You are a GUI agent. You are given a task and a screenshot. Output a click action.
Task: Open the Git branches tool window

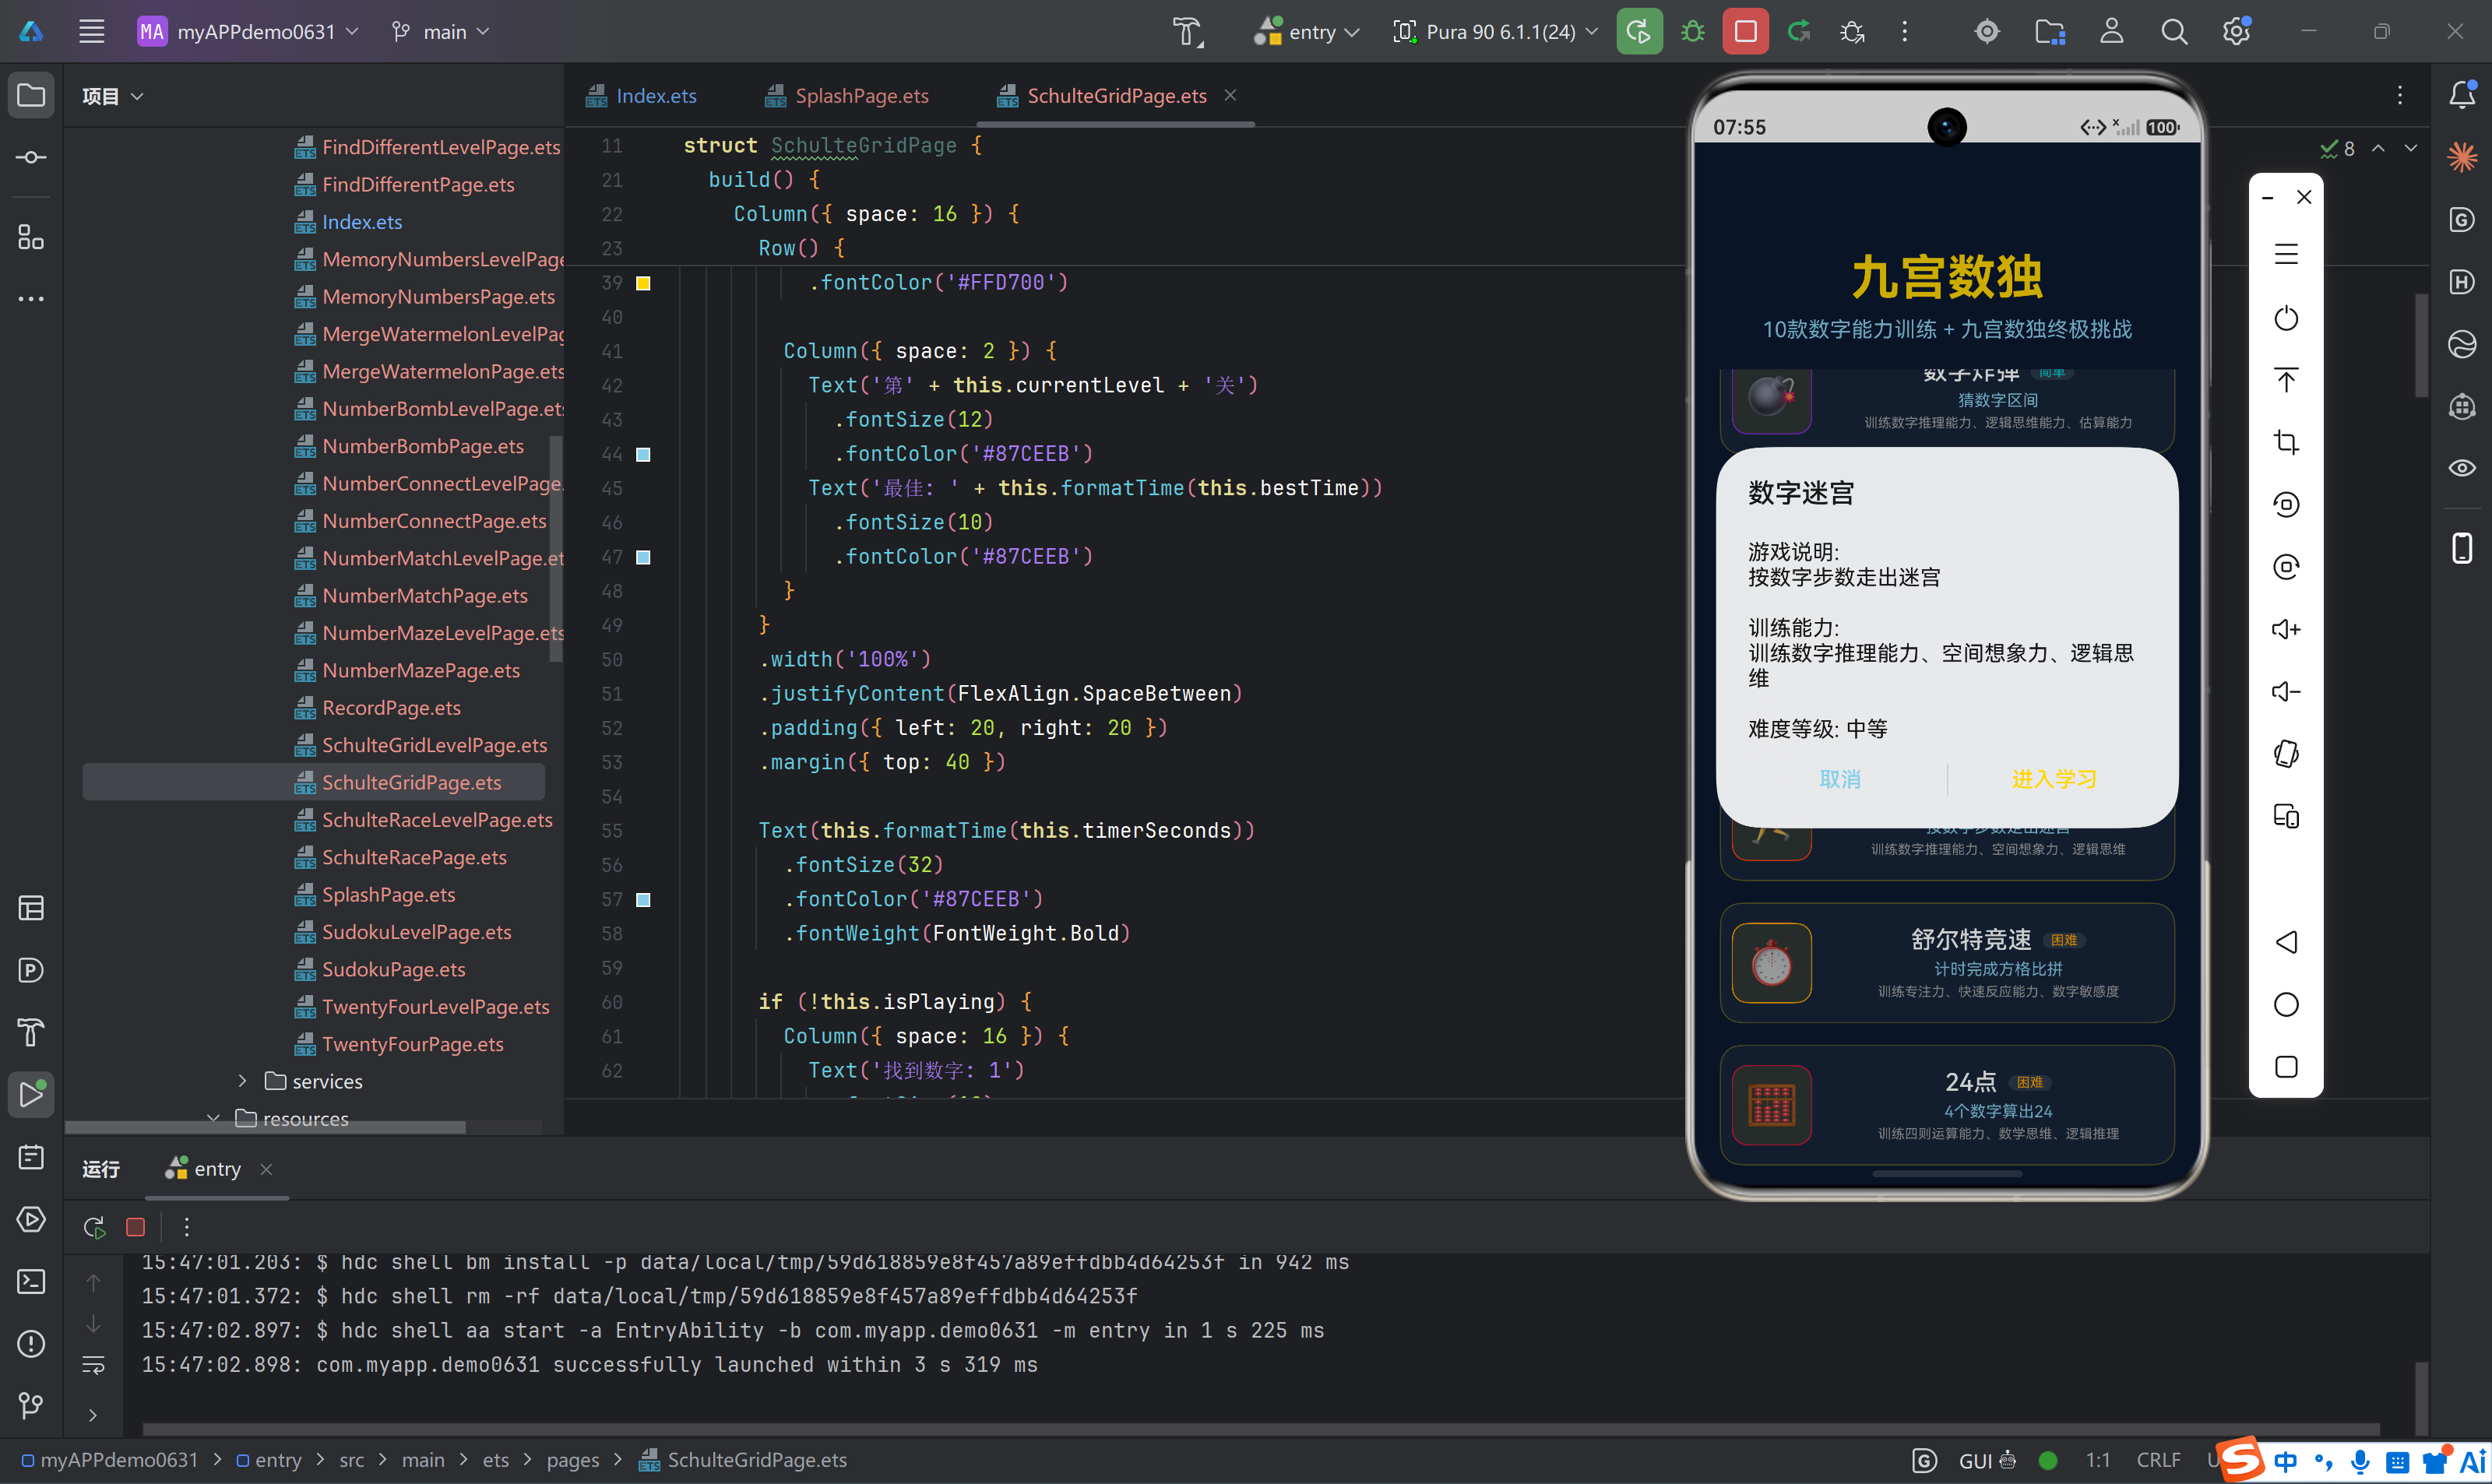click(31, 1406)
